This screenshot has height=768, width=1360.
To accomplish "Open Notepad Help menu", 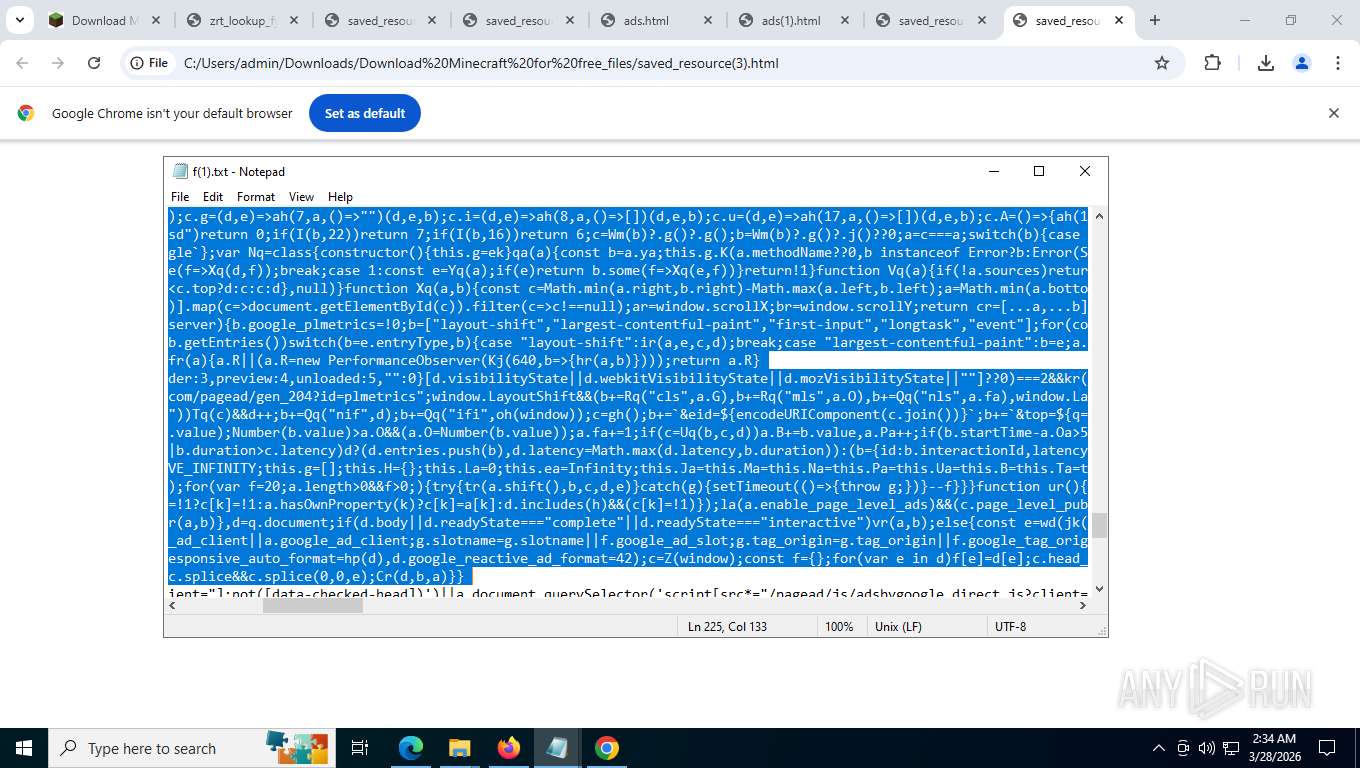I will [x=340, y=197].
